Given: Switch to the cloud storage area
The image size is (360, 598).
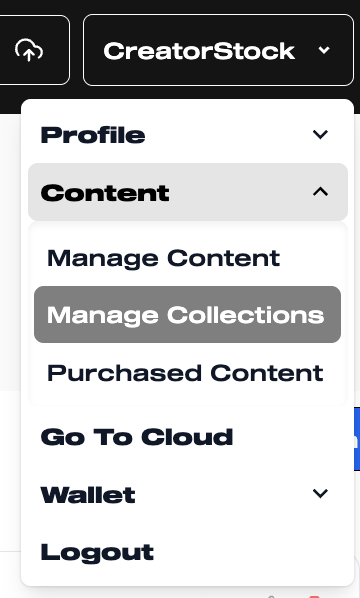Looking at the screenshot, I should 137,437.
